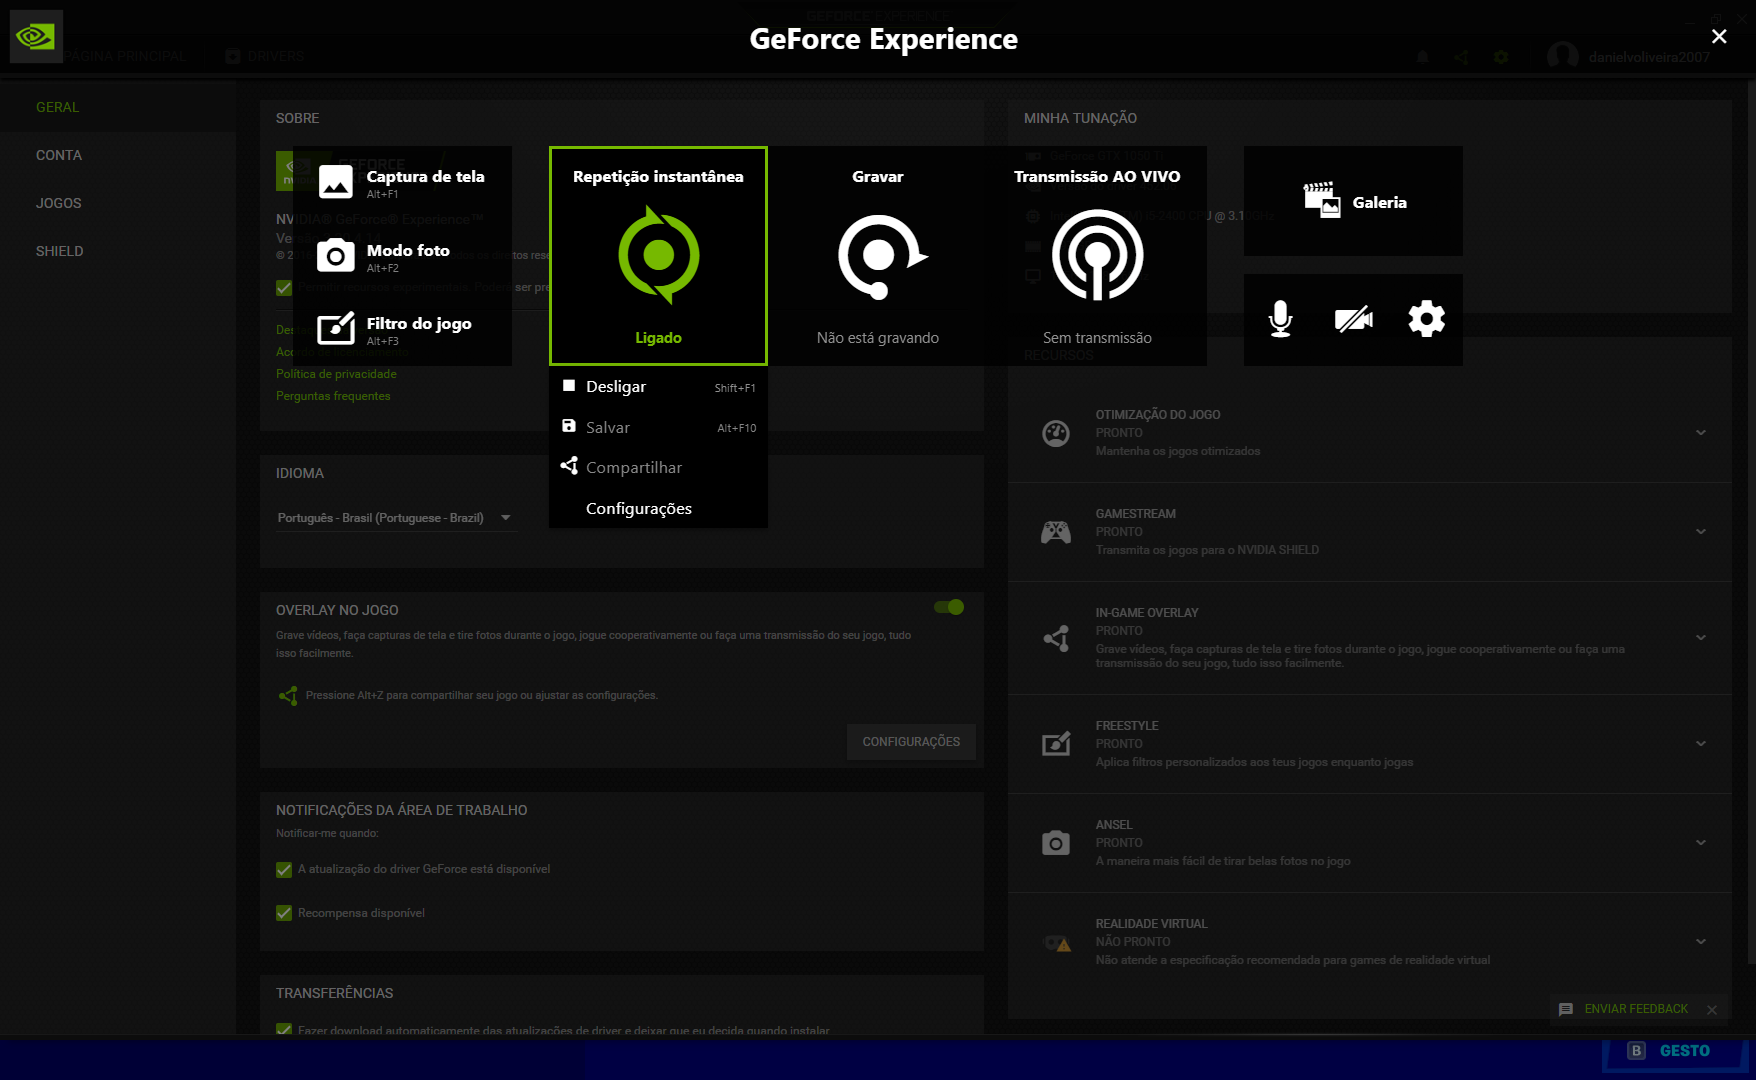Click the Realidade Virtual warning icon
This screenshot has height=1080, width=1756.
(x=1058, y=942)
